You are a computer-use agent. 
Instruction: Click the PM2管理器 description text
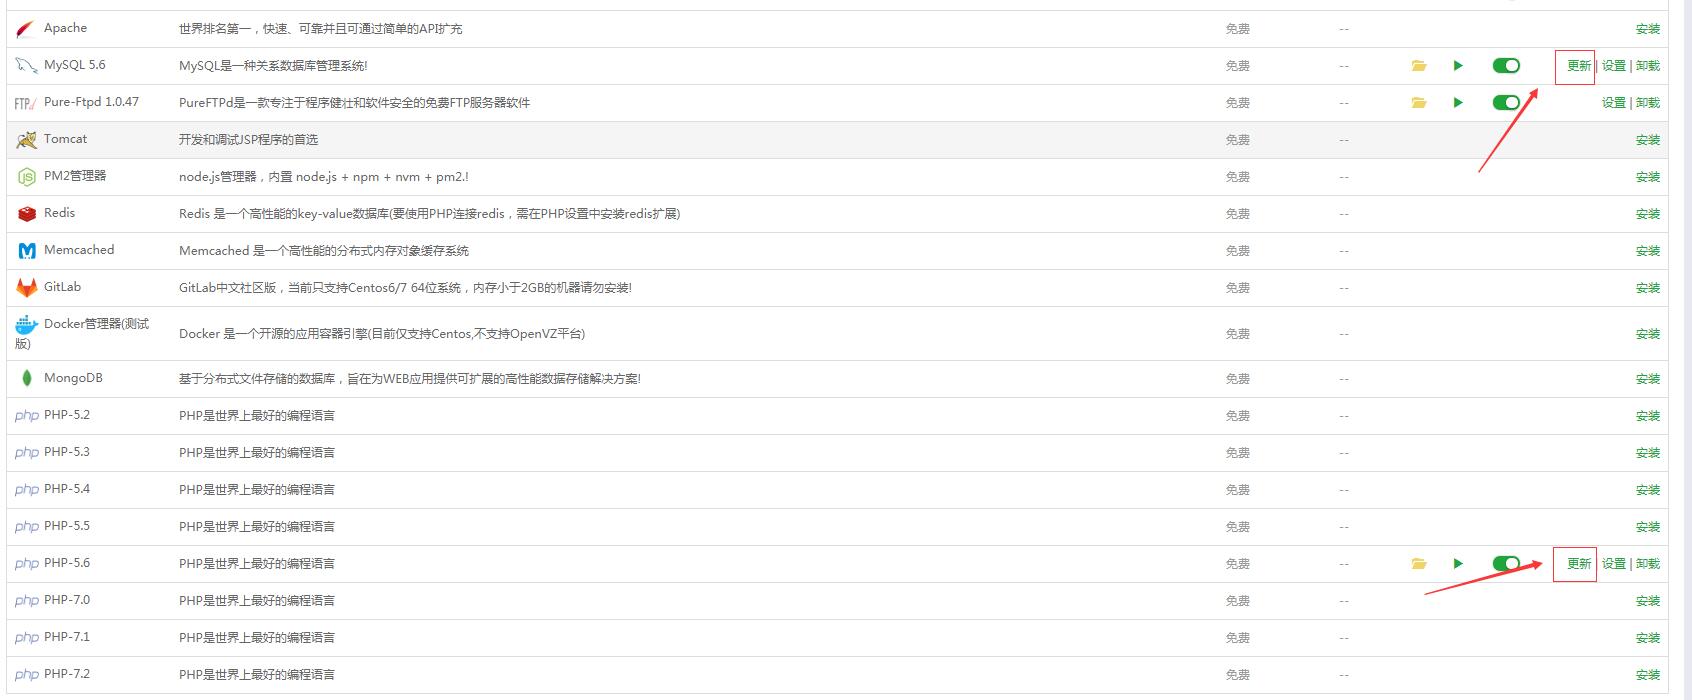point(324,177)
